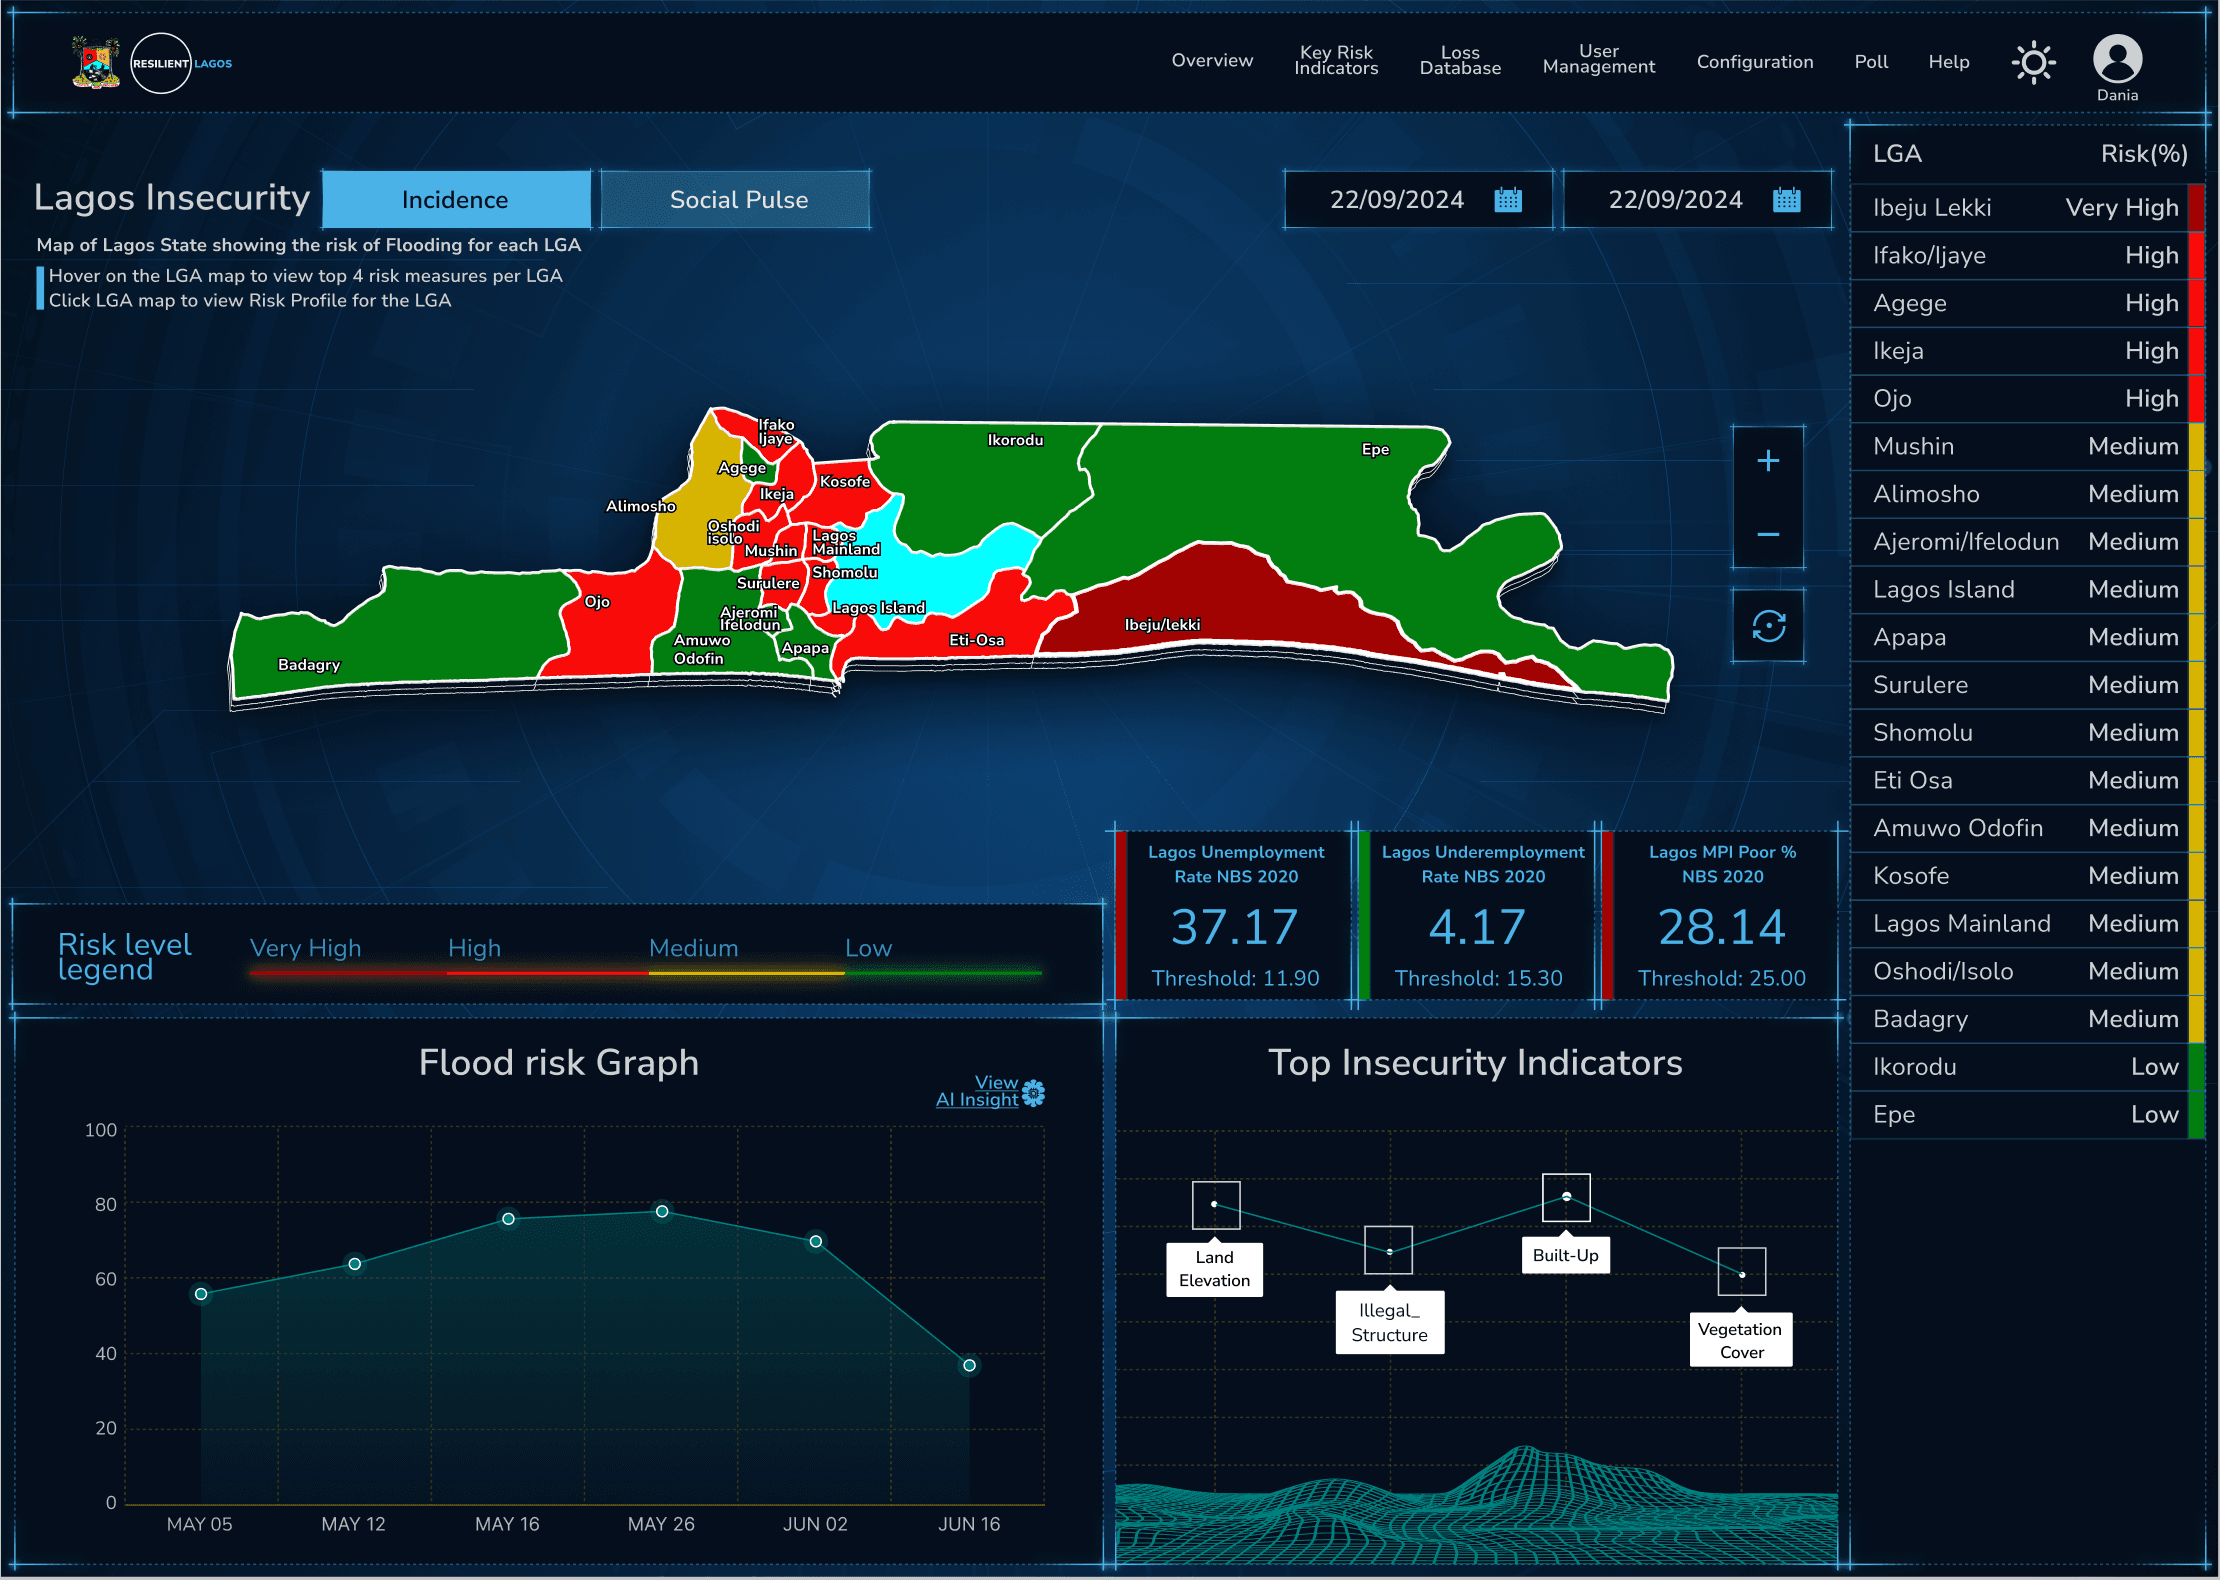Click the JUN 16 data point on graph
This screenshot has width=2220, height=1580.
(x=969, y=1365)
